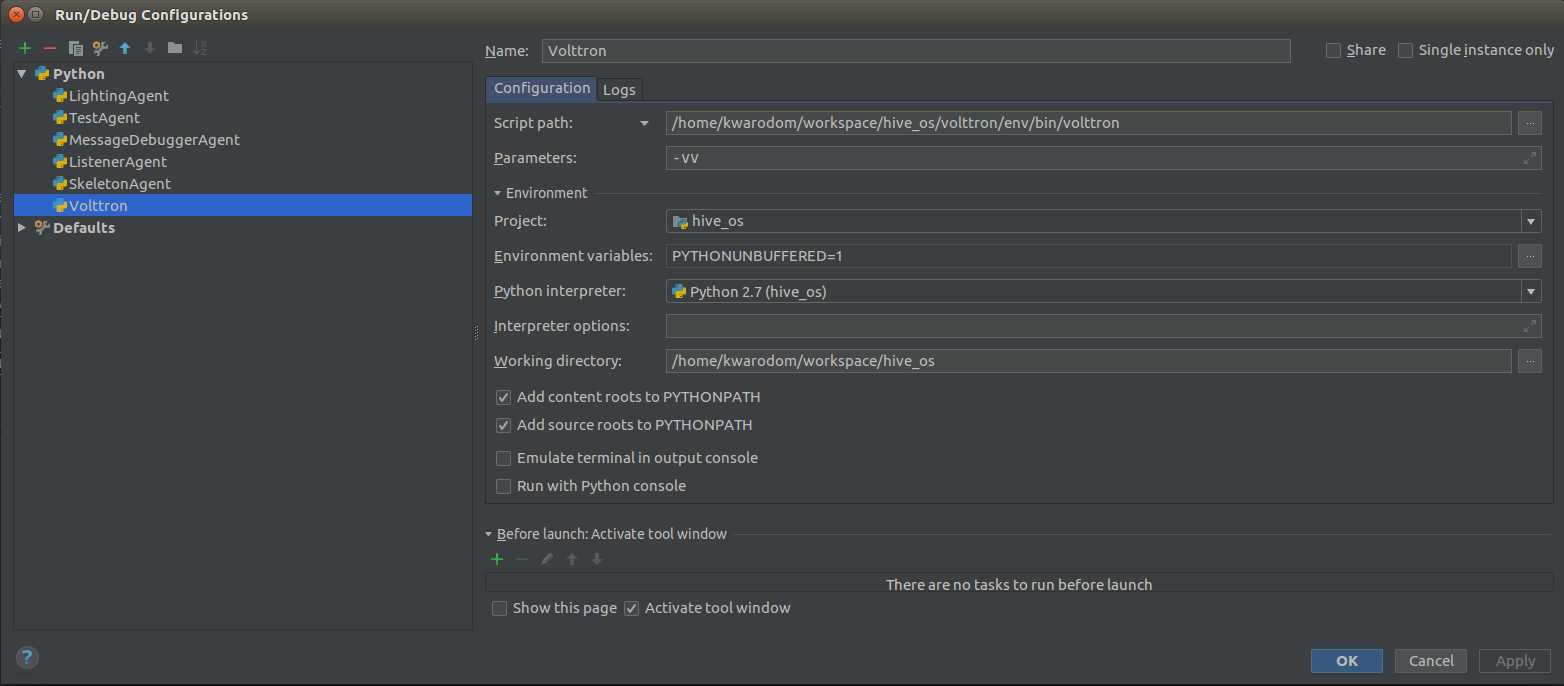Click the Apply button
Viewport: 1564px width, 686px height.
coord(1515,661)
